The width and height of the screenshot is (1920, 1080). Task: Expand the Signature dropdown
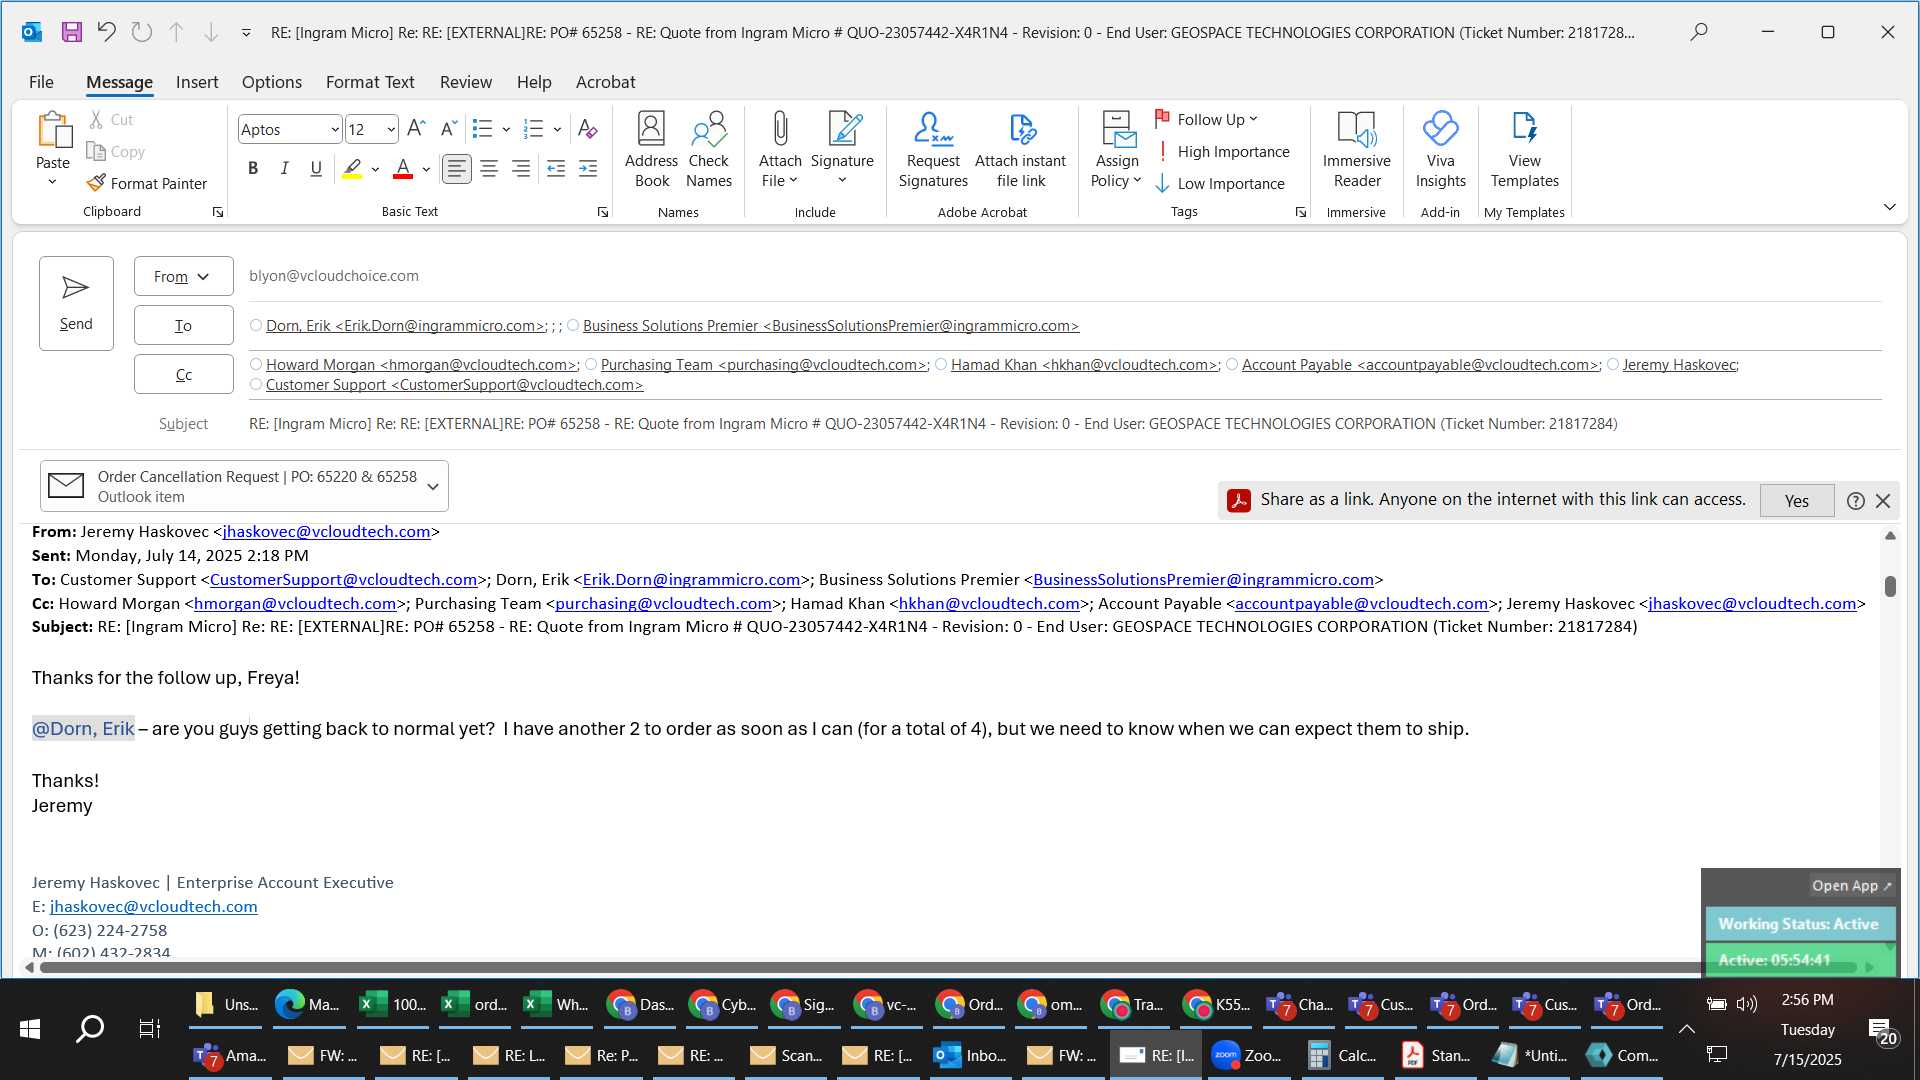click(842, 181)
